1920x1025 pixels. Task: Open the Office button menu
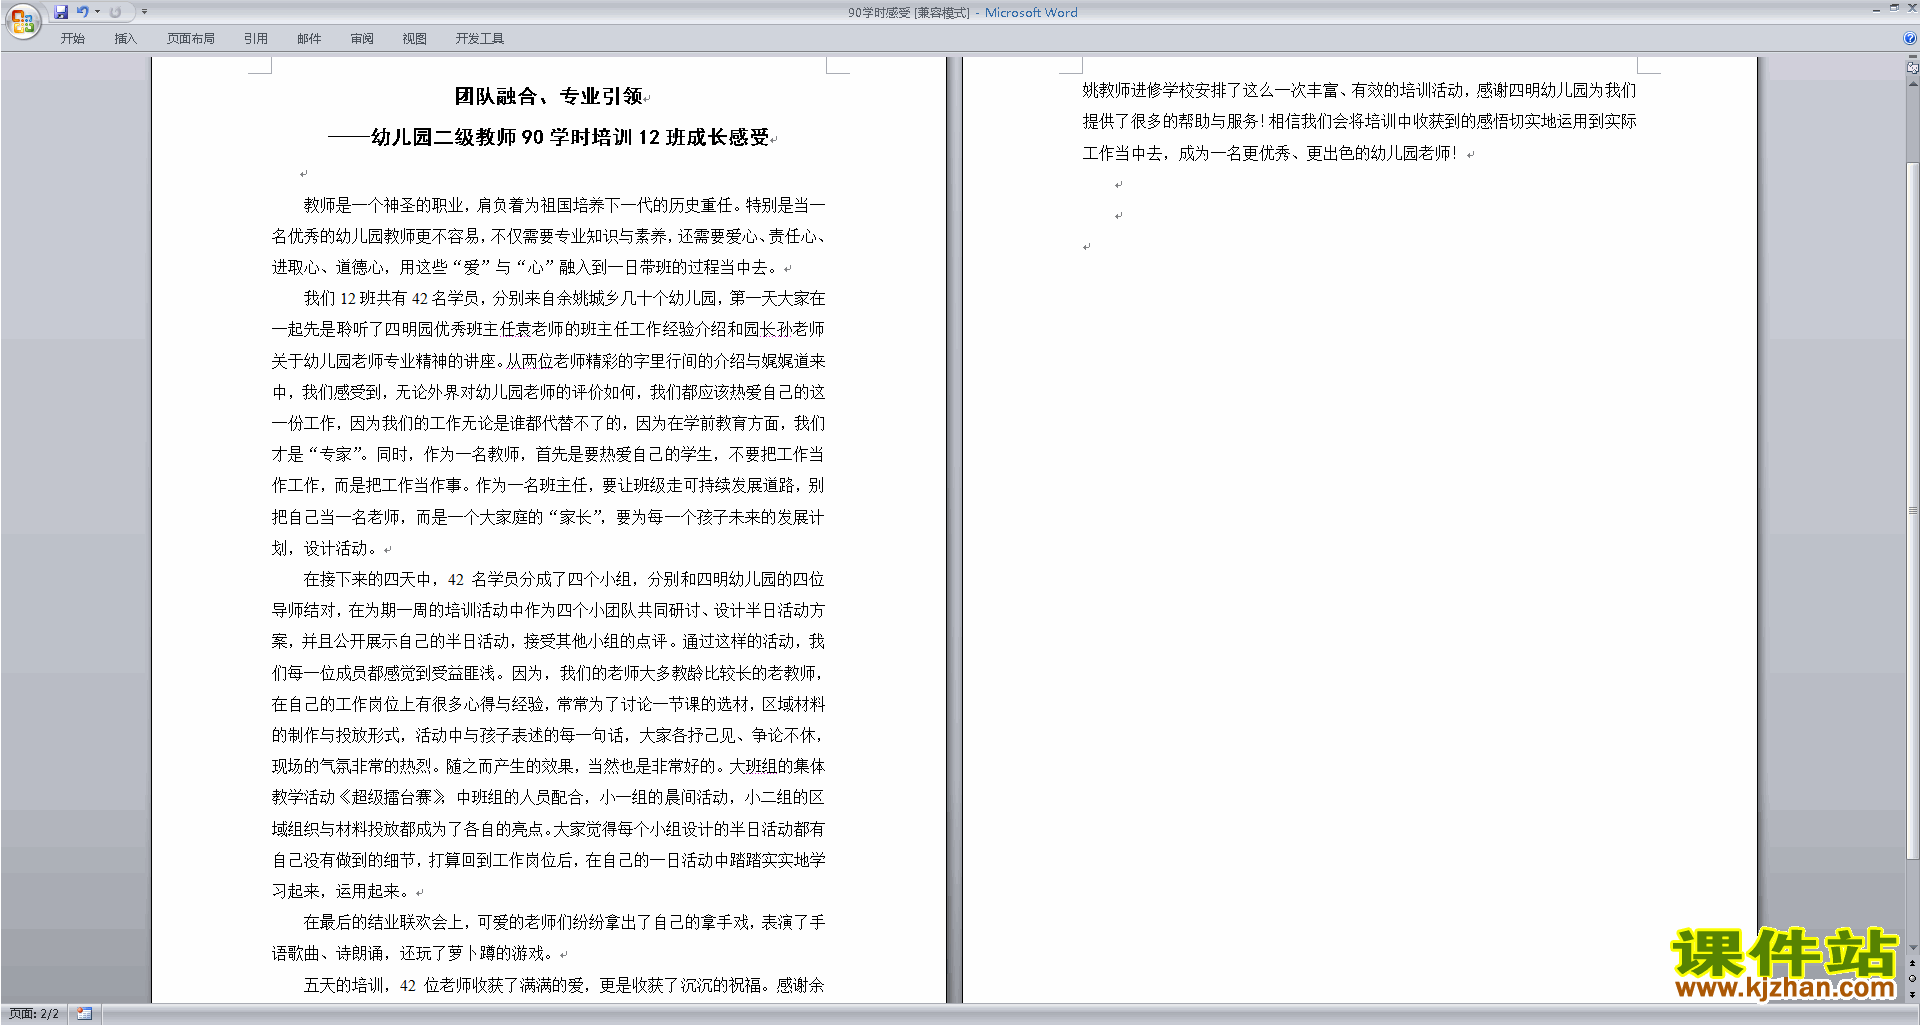pyautogui.click(x=22, y=21)
